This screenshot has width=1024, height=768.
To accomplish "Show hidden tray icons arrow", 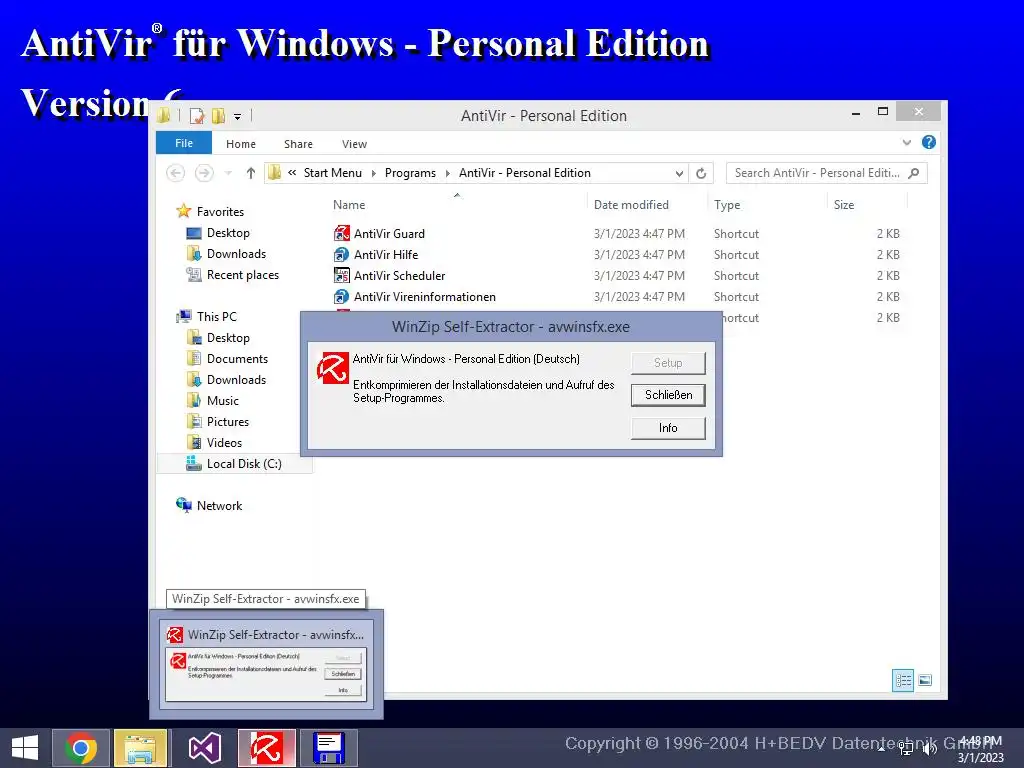I will (x=881, y=749).
